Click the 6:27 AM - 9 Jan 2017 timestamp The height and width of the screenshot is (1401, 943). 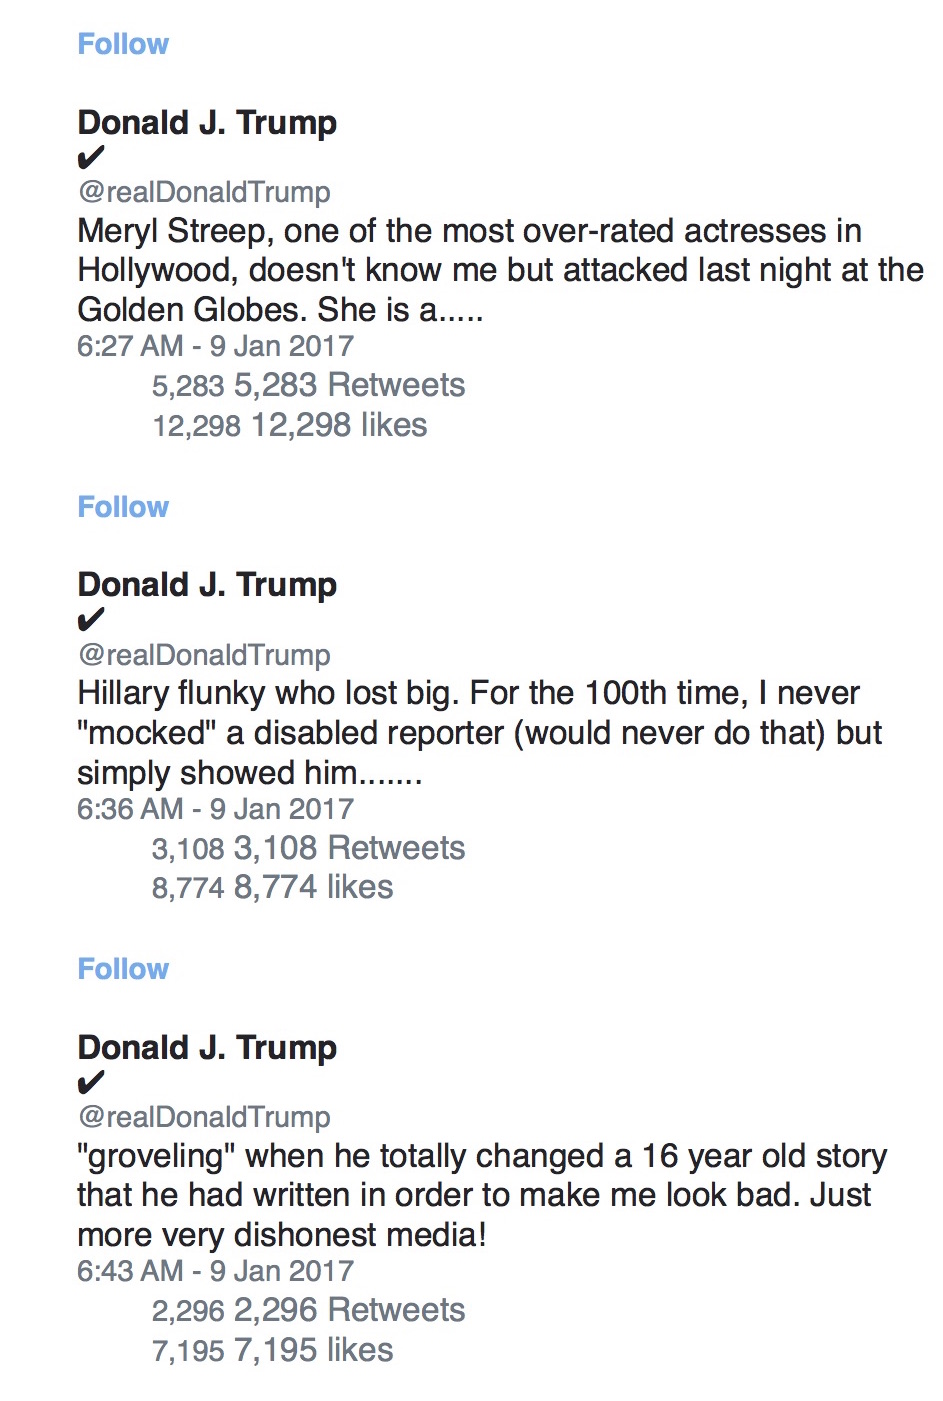(215, 346)
